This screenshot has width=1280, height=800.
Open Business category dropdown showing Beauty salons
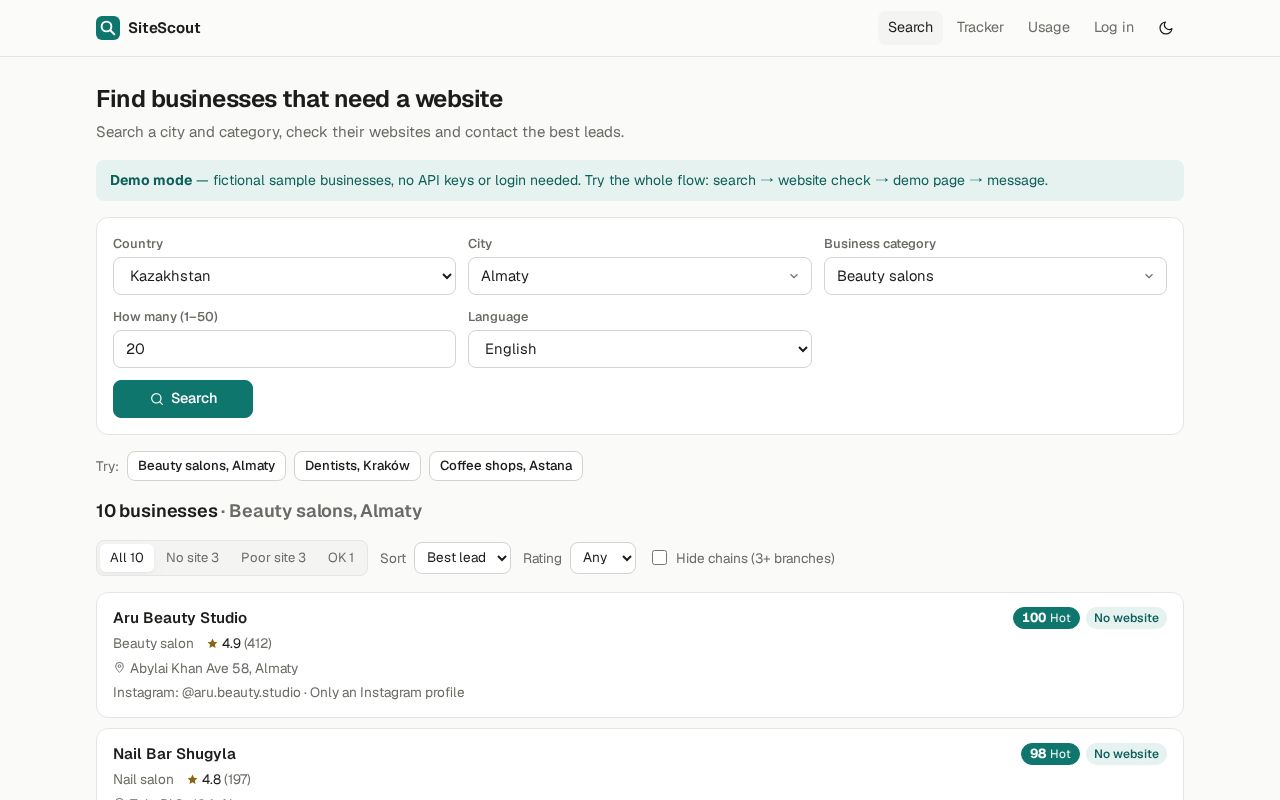[995, 276]
